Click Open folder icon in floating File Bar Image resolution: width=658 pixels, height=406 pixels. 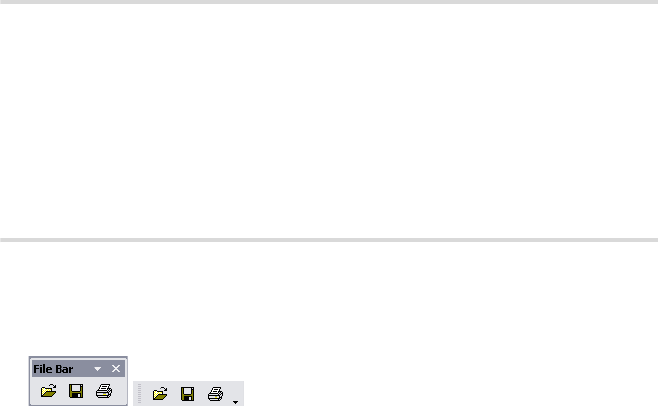click(48, 391)
